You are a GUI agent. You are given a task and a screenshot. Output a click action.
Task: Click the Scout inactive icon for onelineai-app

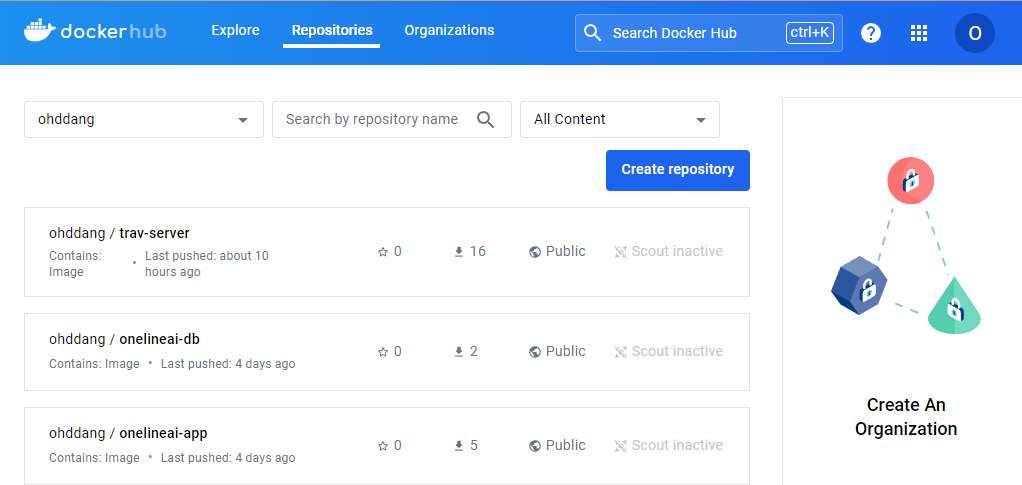coord(620,446)
